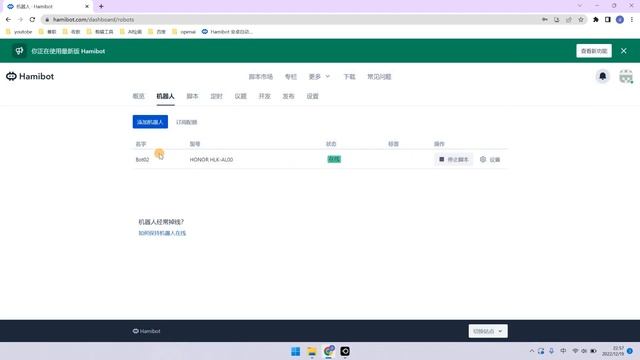Expand the system tray hidden icons chevron
This screenshot has height=360, width=640.
[531, 351]
